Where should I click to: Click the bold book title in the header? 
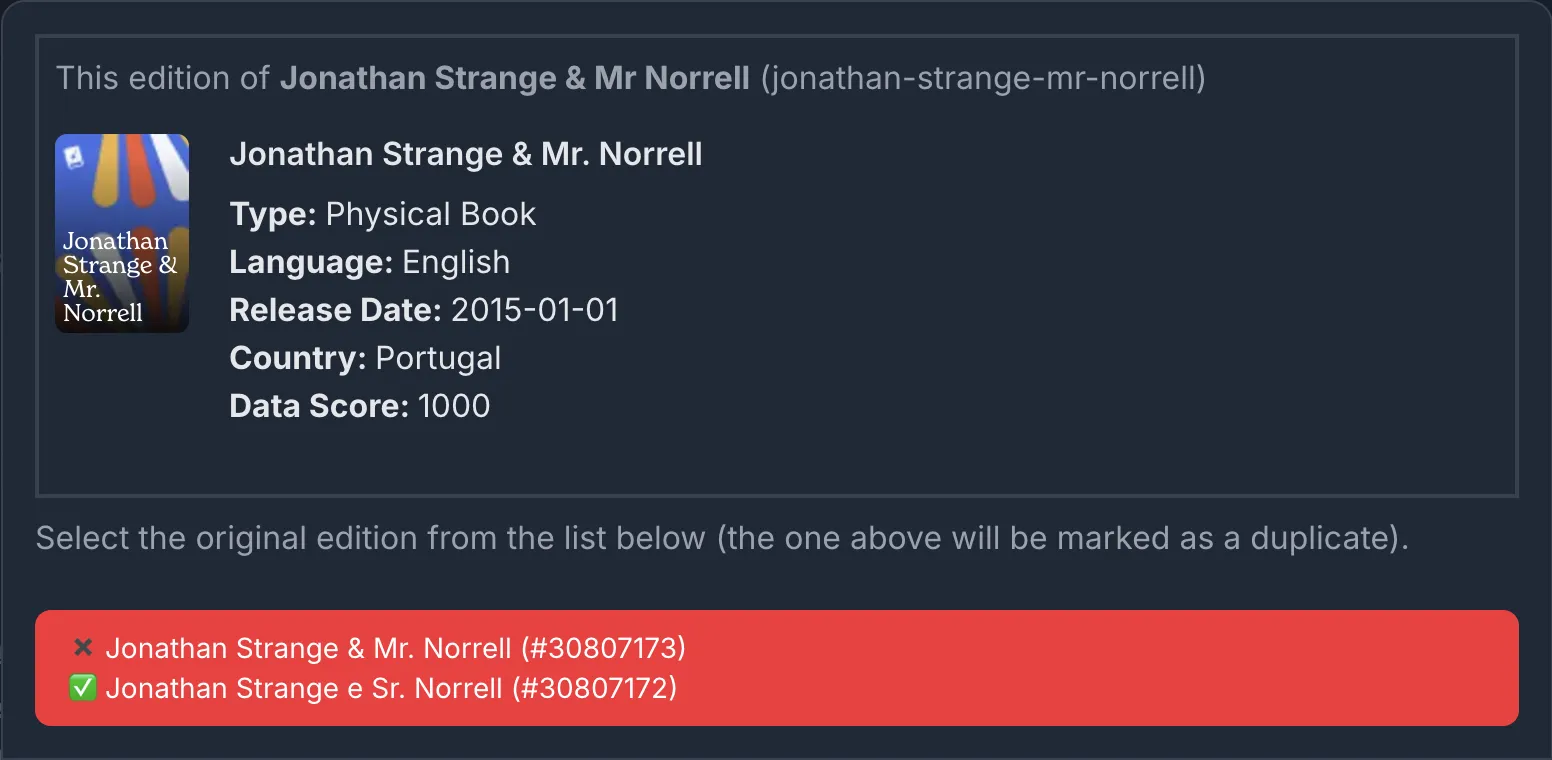coord(514,78)
